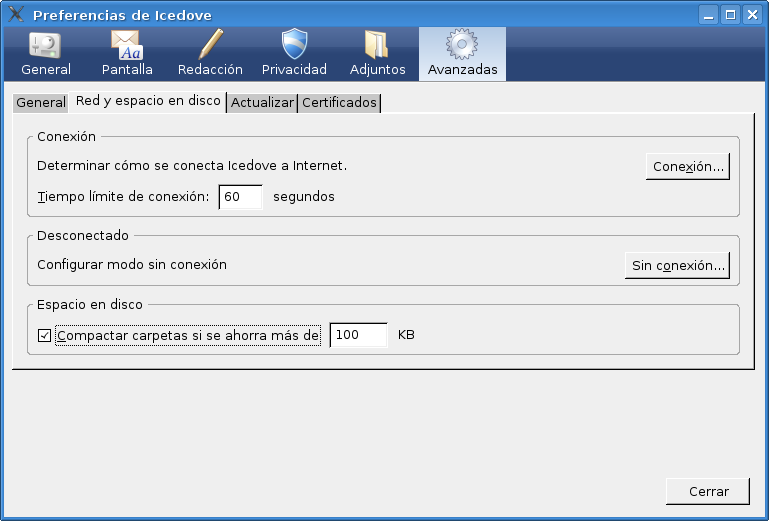The width and height of the screenshot is (769, 521).
Task: Minimize the Preferencias de Icedove window
Action: tap(708, 15)
